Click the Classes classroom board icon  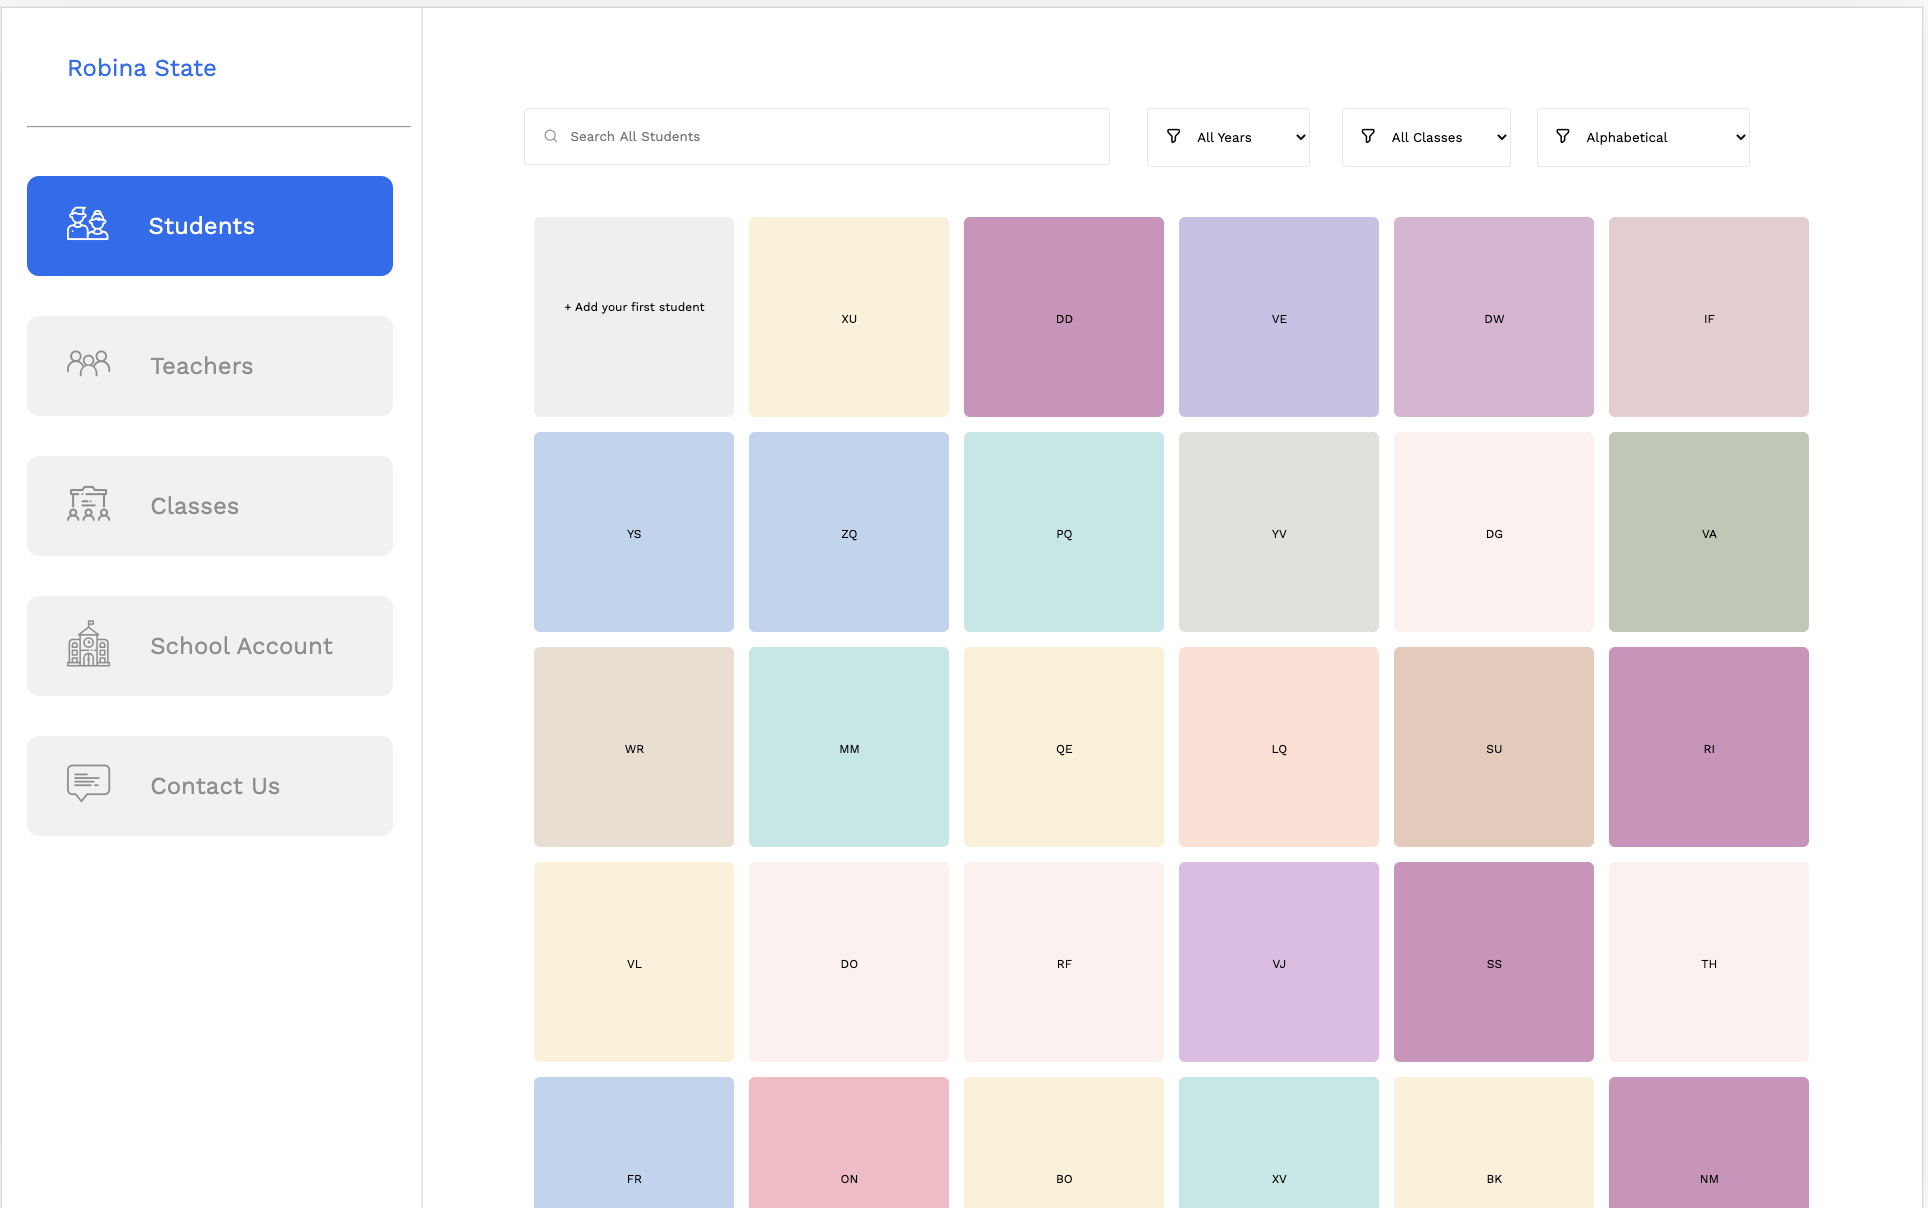pyautogui.click(x=88, y=504)
